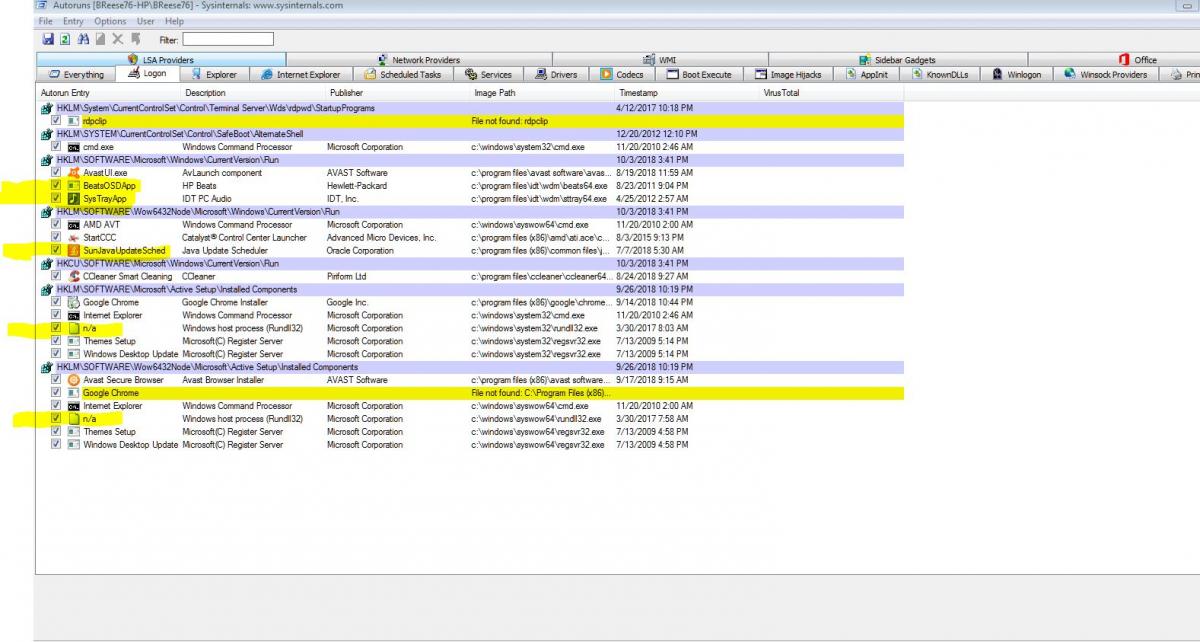1200x642 pixels.
Task: Open the Winsock Providers tab
Action: tap(1106, 75)
